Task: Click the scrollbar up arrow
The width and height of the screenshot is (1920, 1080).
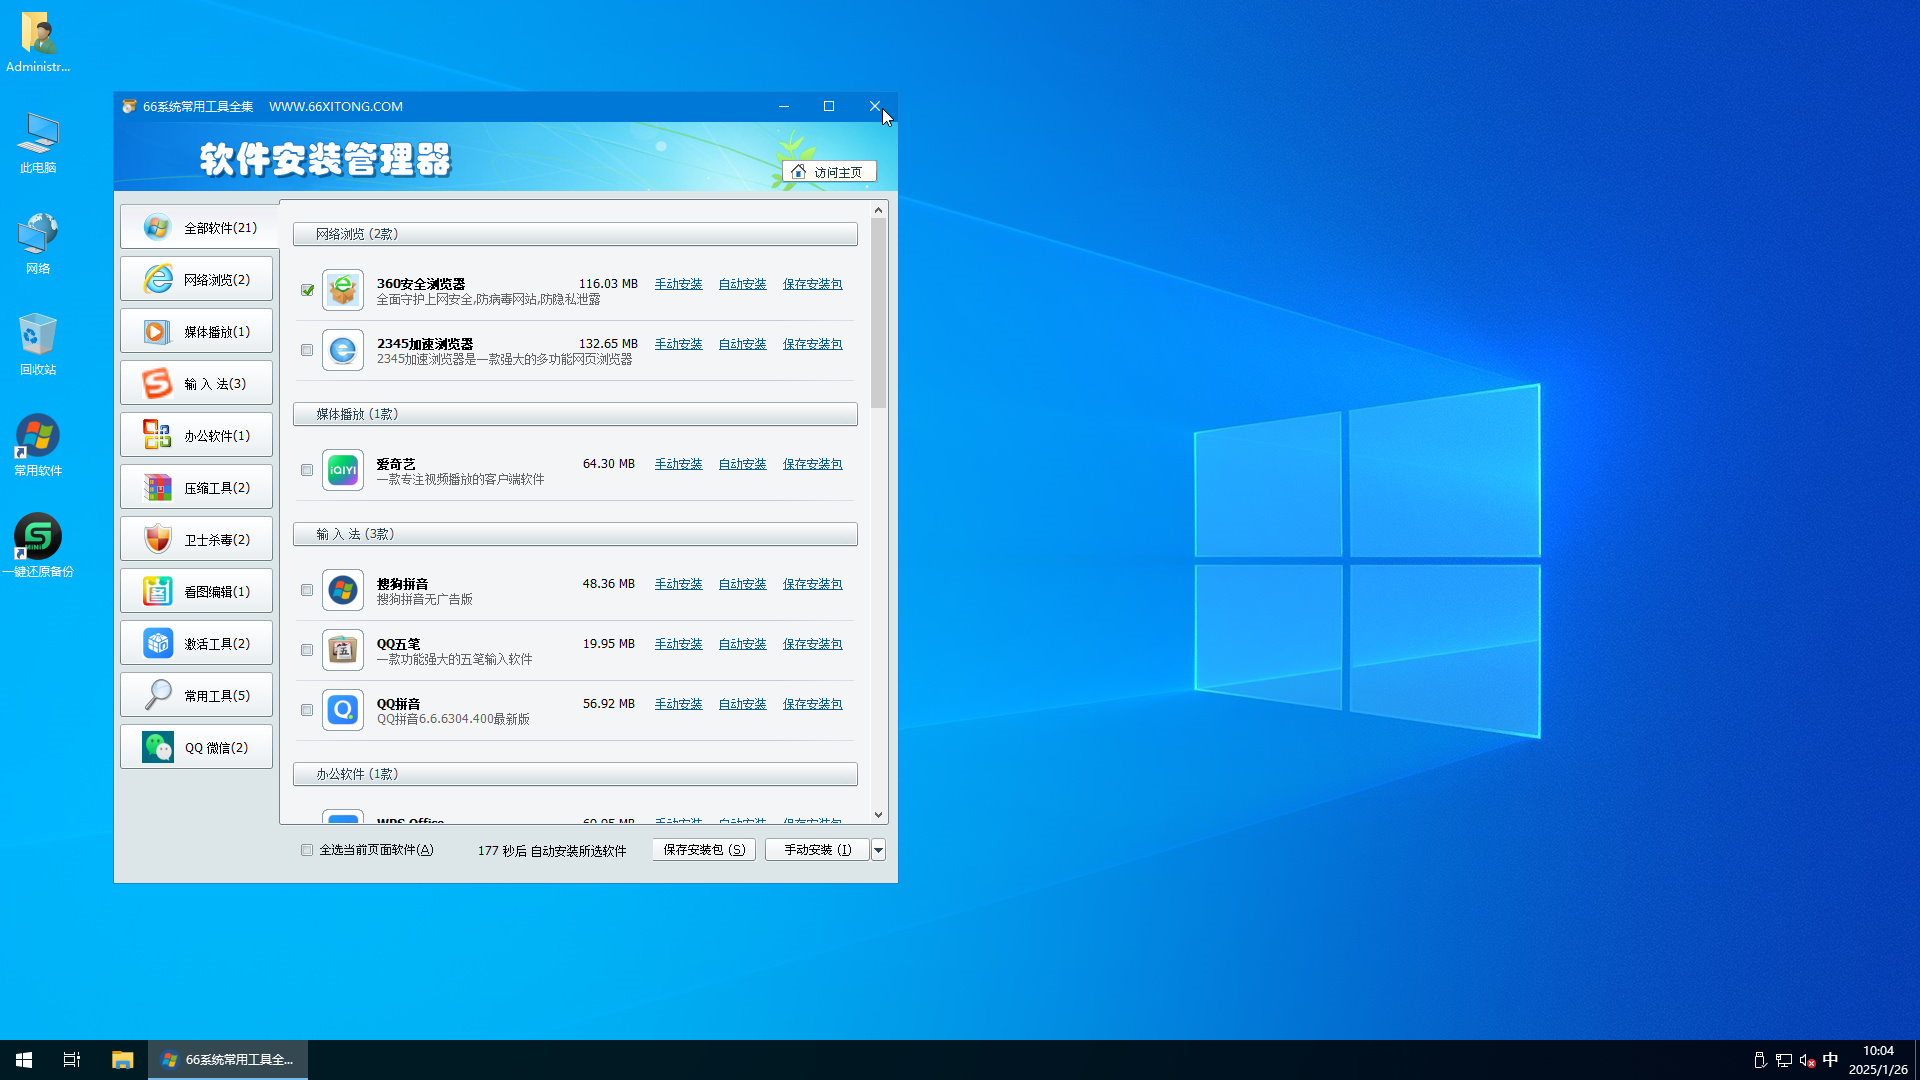Action: coord(878,210)
